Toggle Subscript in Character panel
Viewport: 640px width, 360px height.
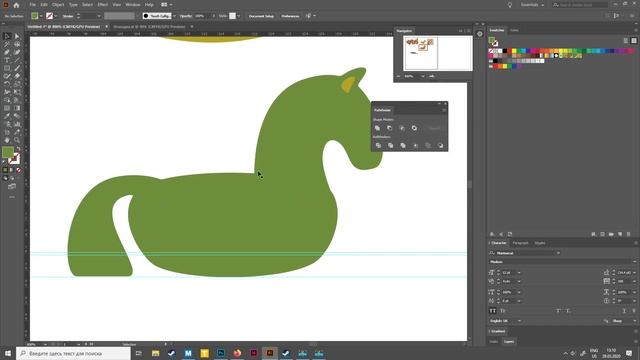568,311
